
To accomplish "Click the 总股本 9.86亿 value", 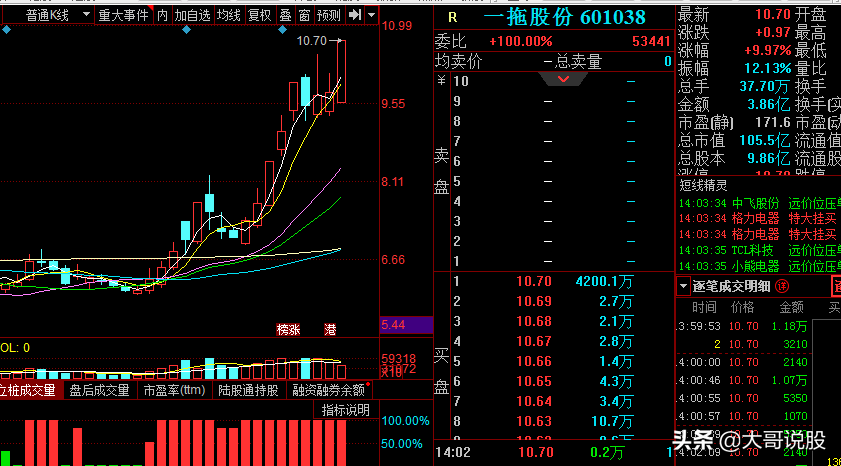I will pyautogui.click(x=769, y=159).
